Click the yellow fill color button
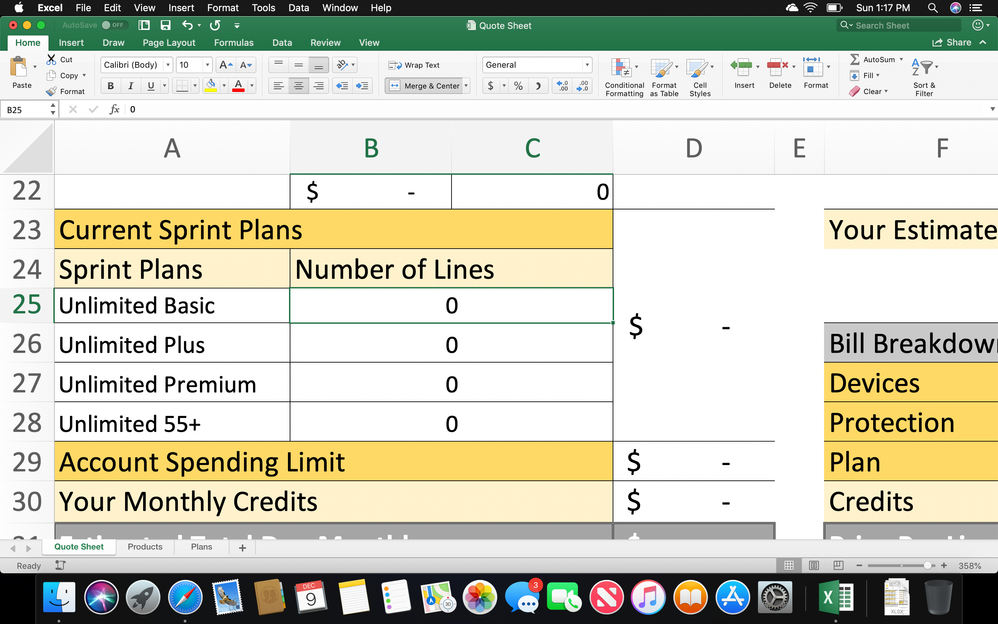The height and width of the screenshot is (624, 998). [x=211, y=85]
